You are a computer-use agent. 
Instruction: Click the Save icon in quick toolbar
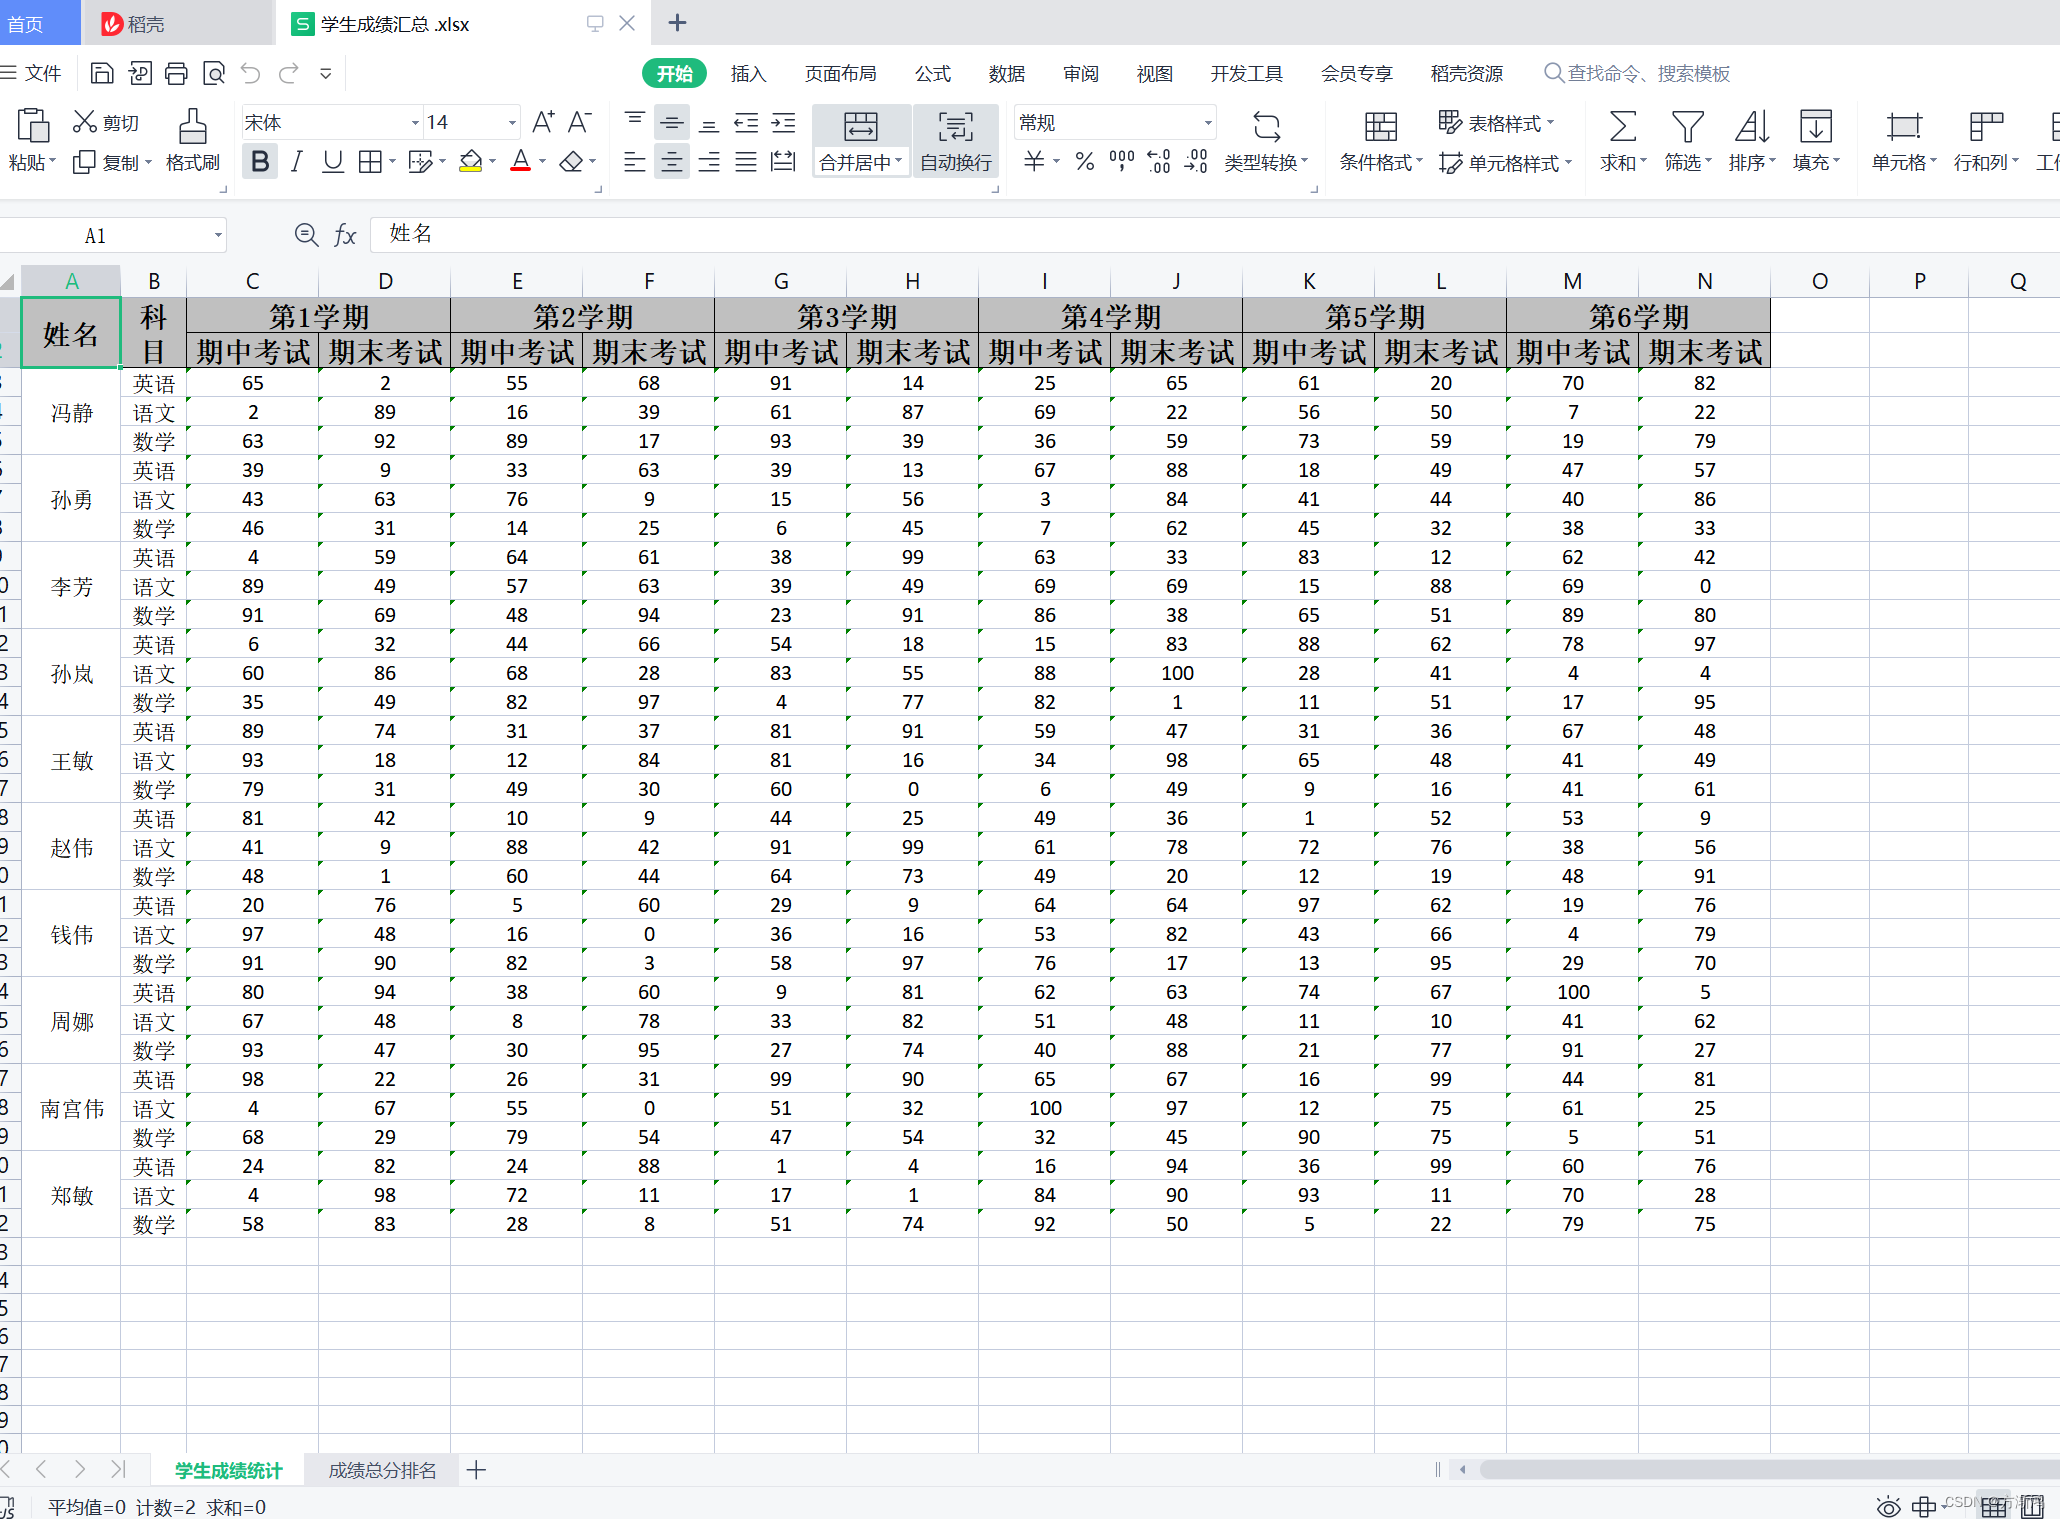pyautogui.click(x=102, y=73)
